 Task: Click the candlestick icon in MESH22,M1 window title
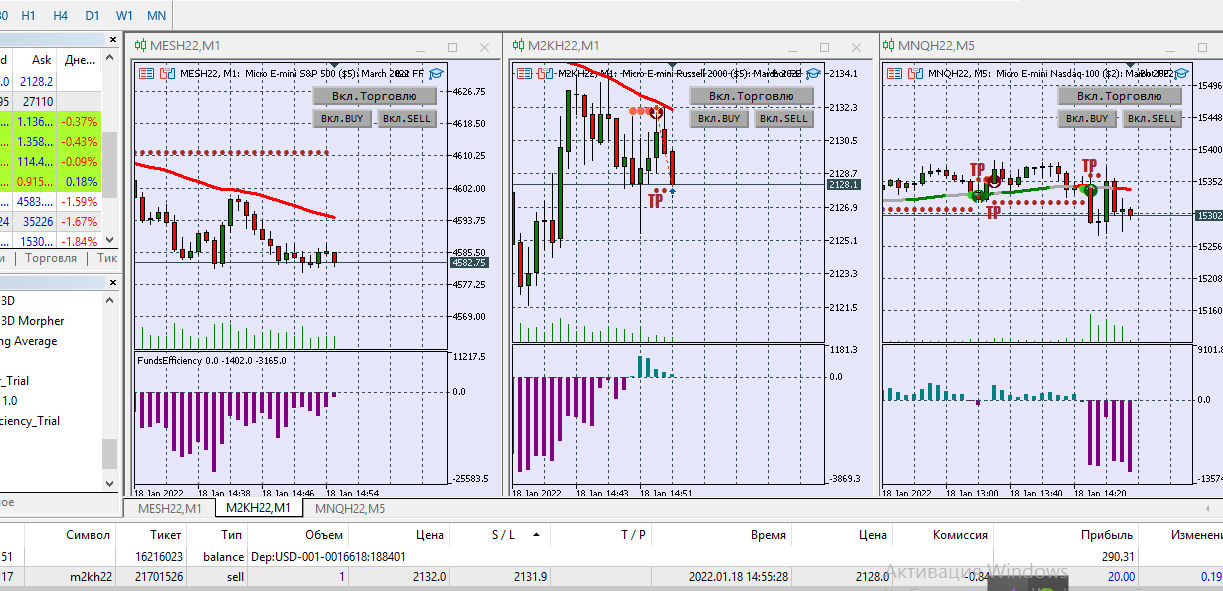[141, 46]
